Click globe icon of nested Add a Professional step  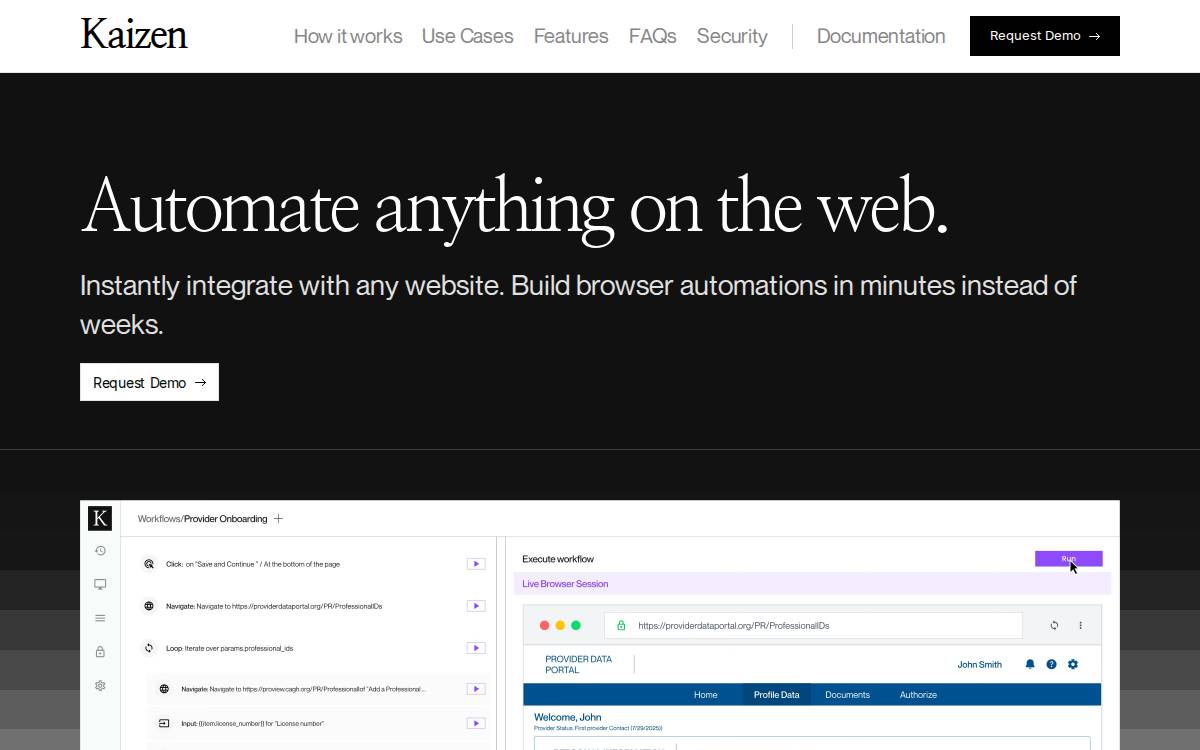[164, 689]
